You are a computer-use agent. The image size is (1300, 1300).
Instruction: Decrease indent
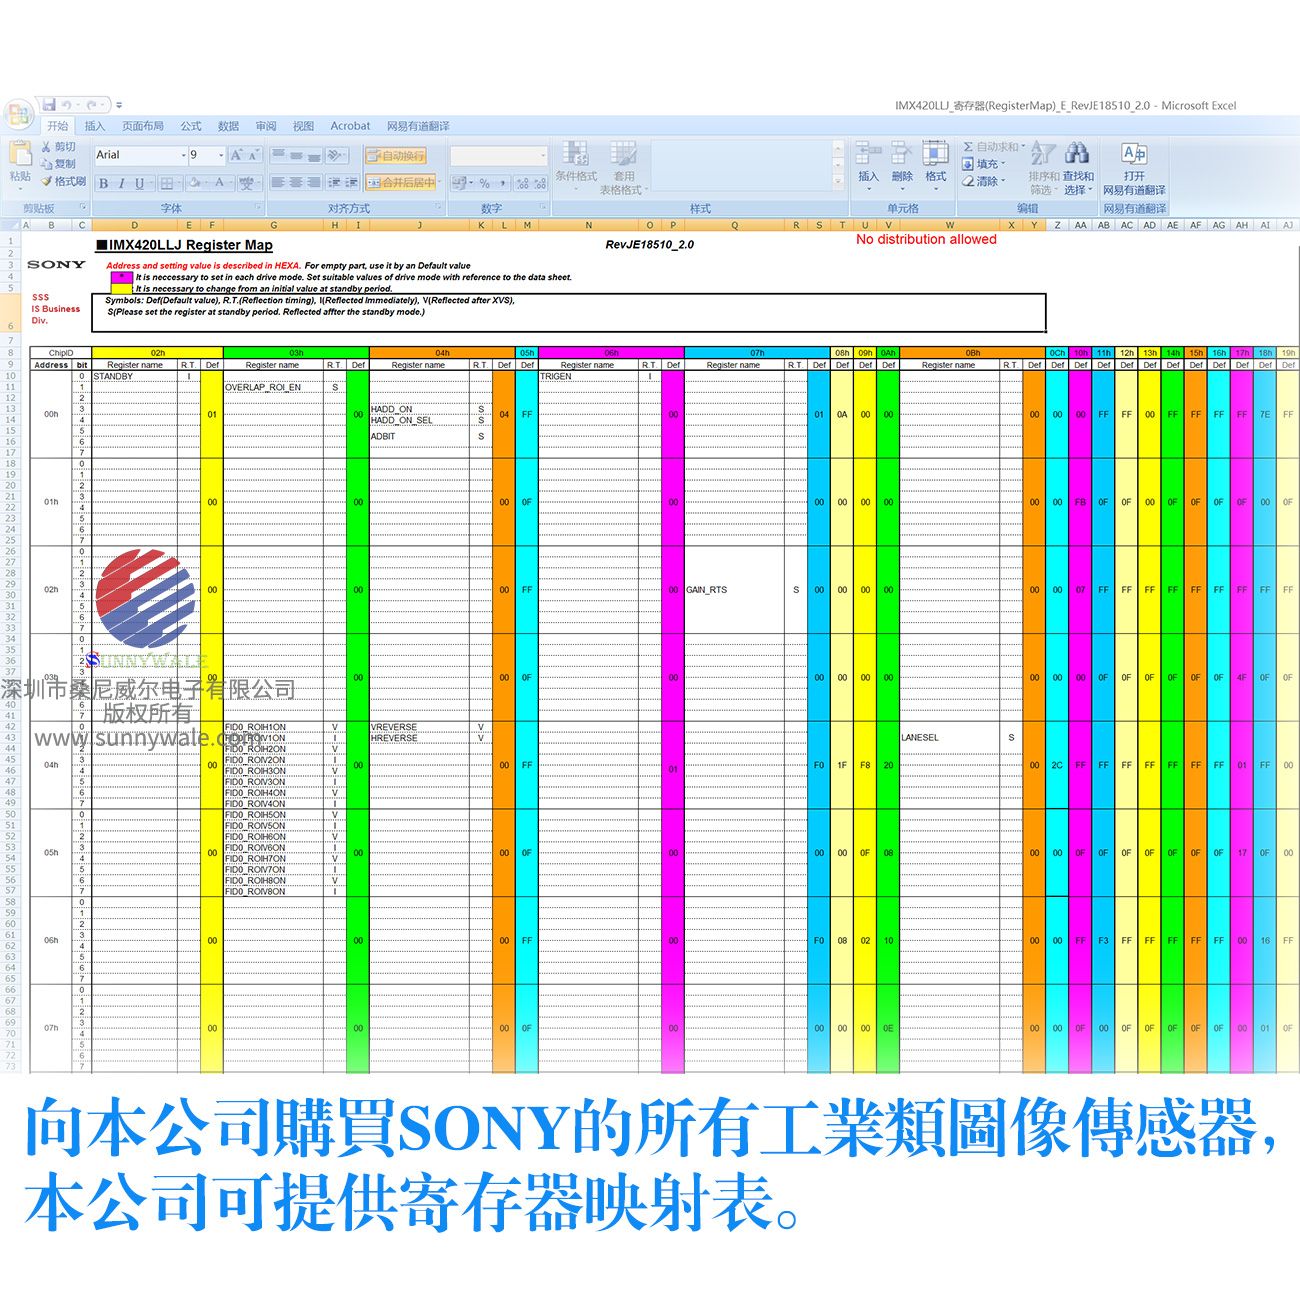[x=335, y=183]
